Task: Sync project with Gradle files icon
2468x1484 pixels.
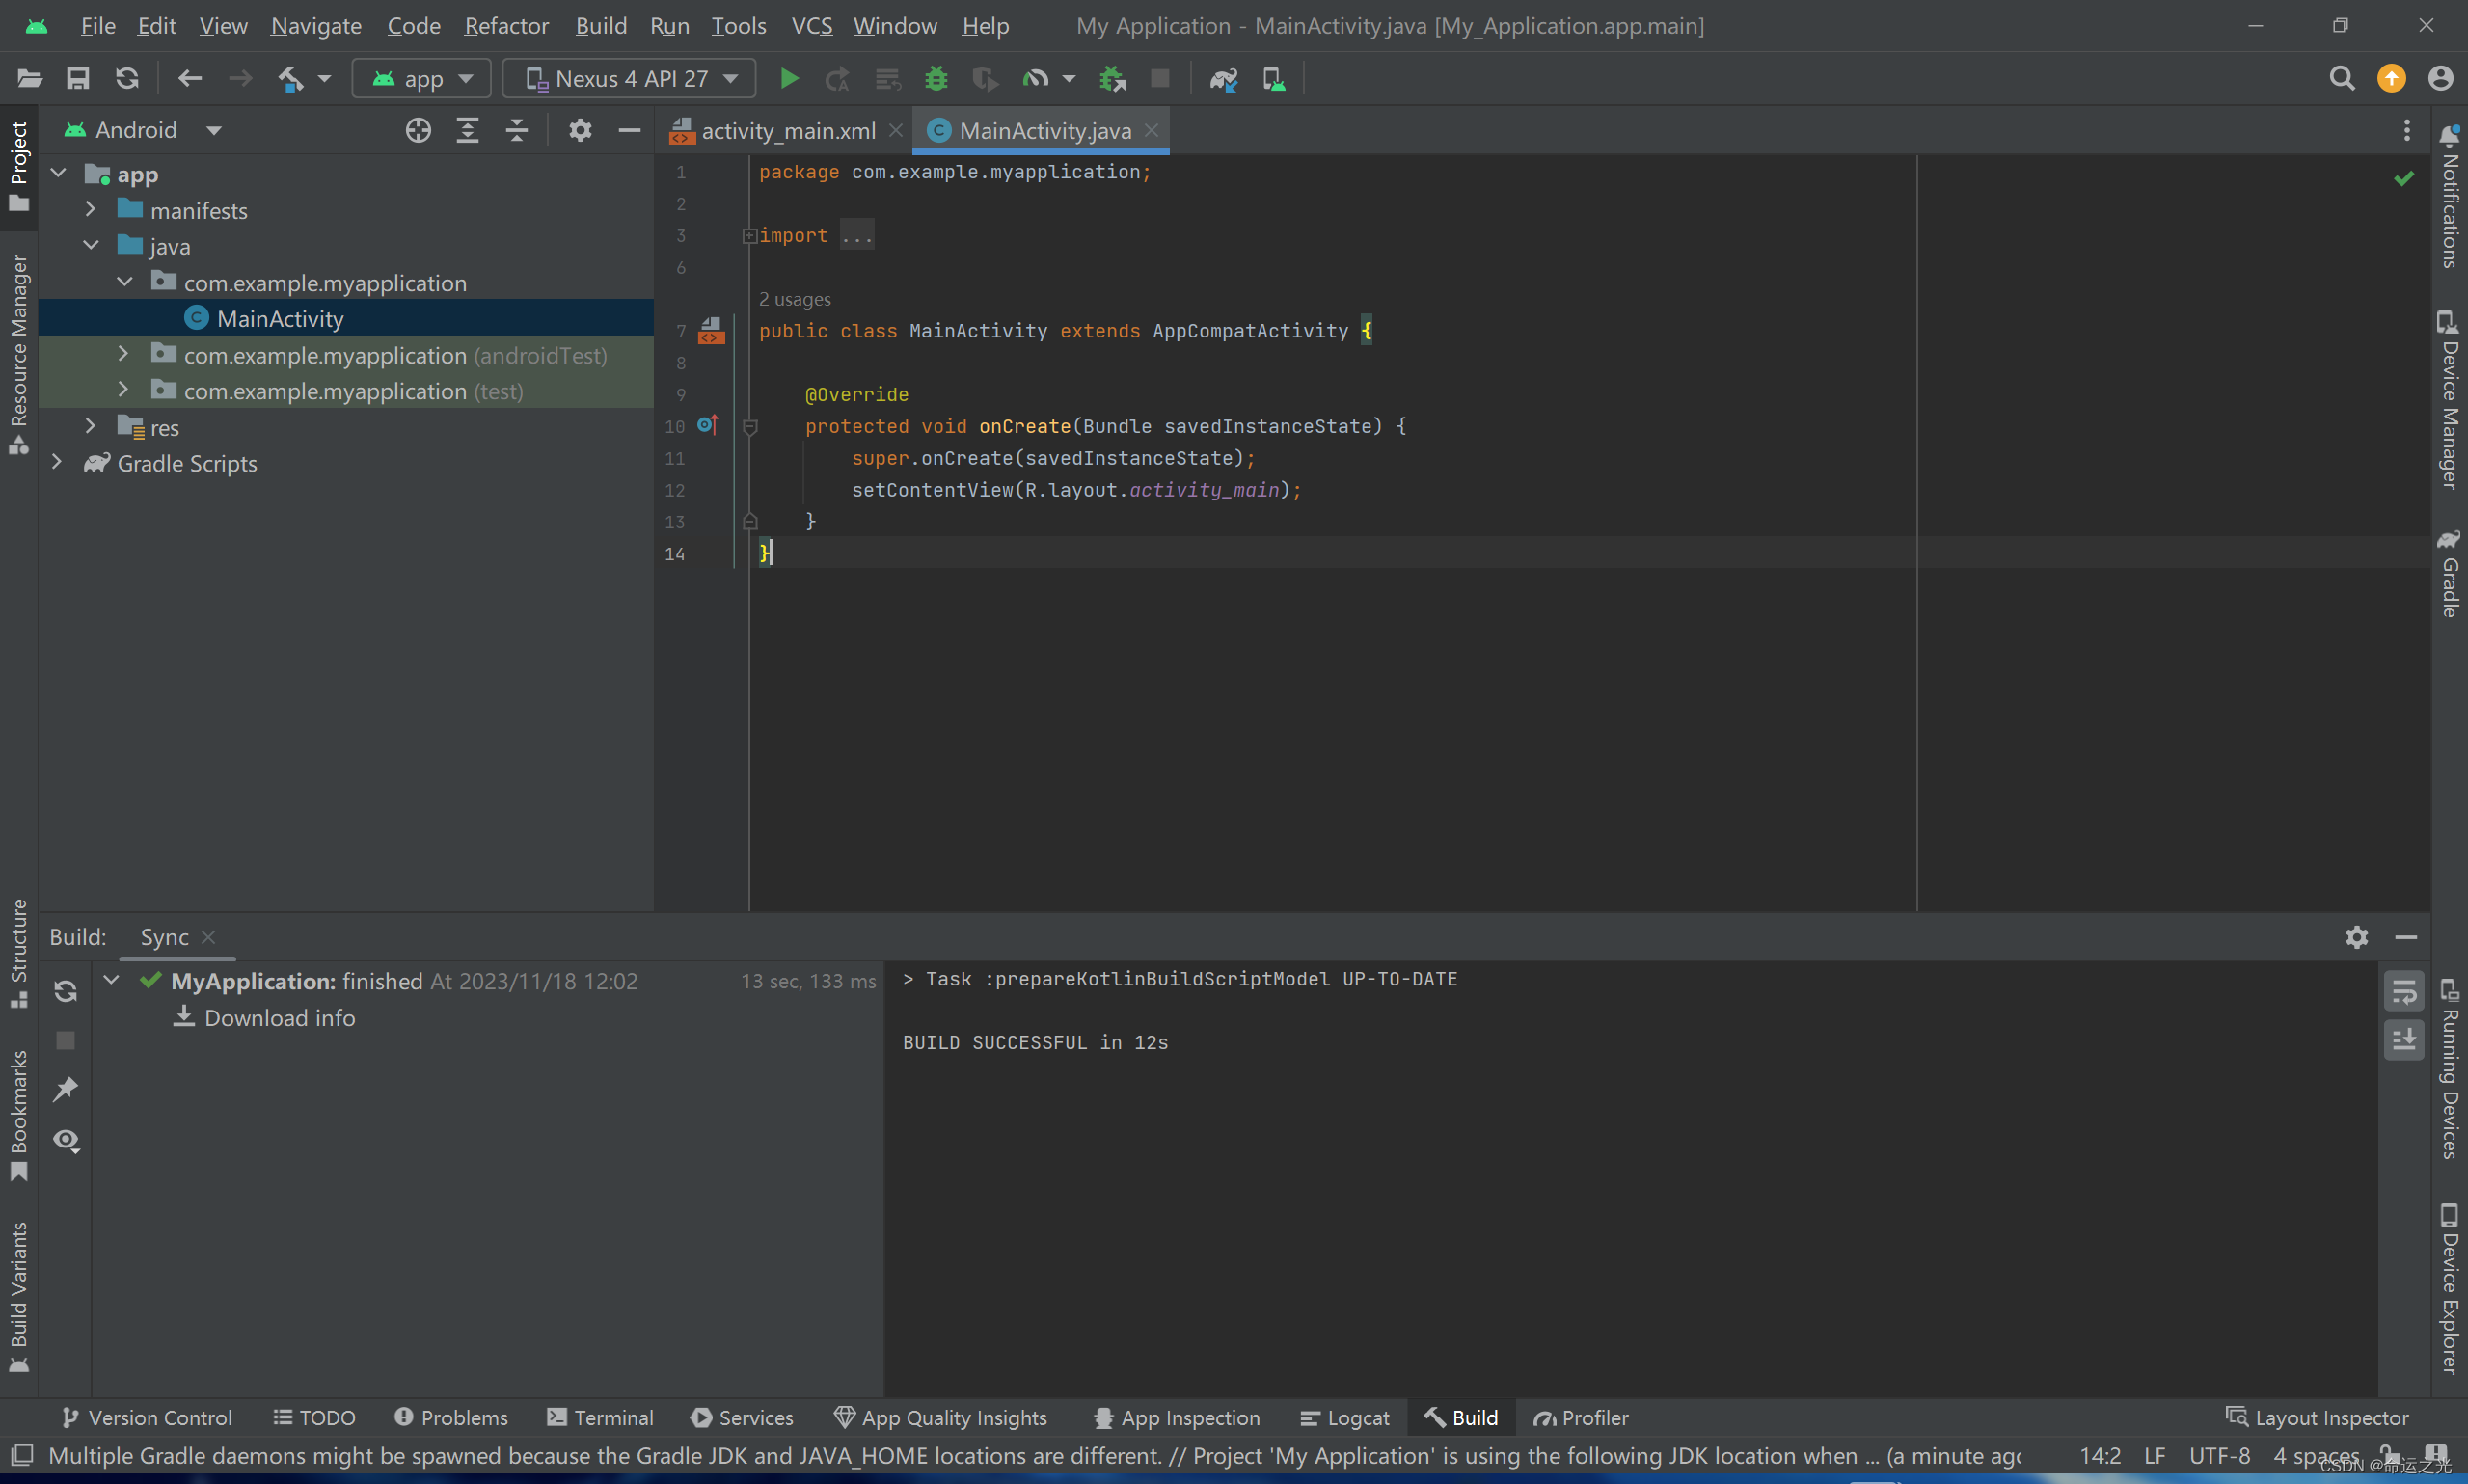Action: tap(1223, 78)
